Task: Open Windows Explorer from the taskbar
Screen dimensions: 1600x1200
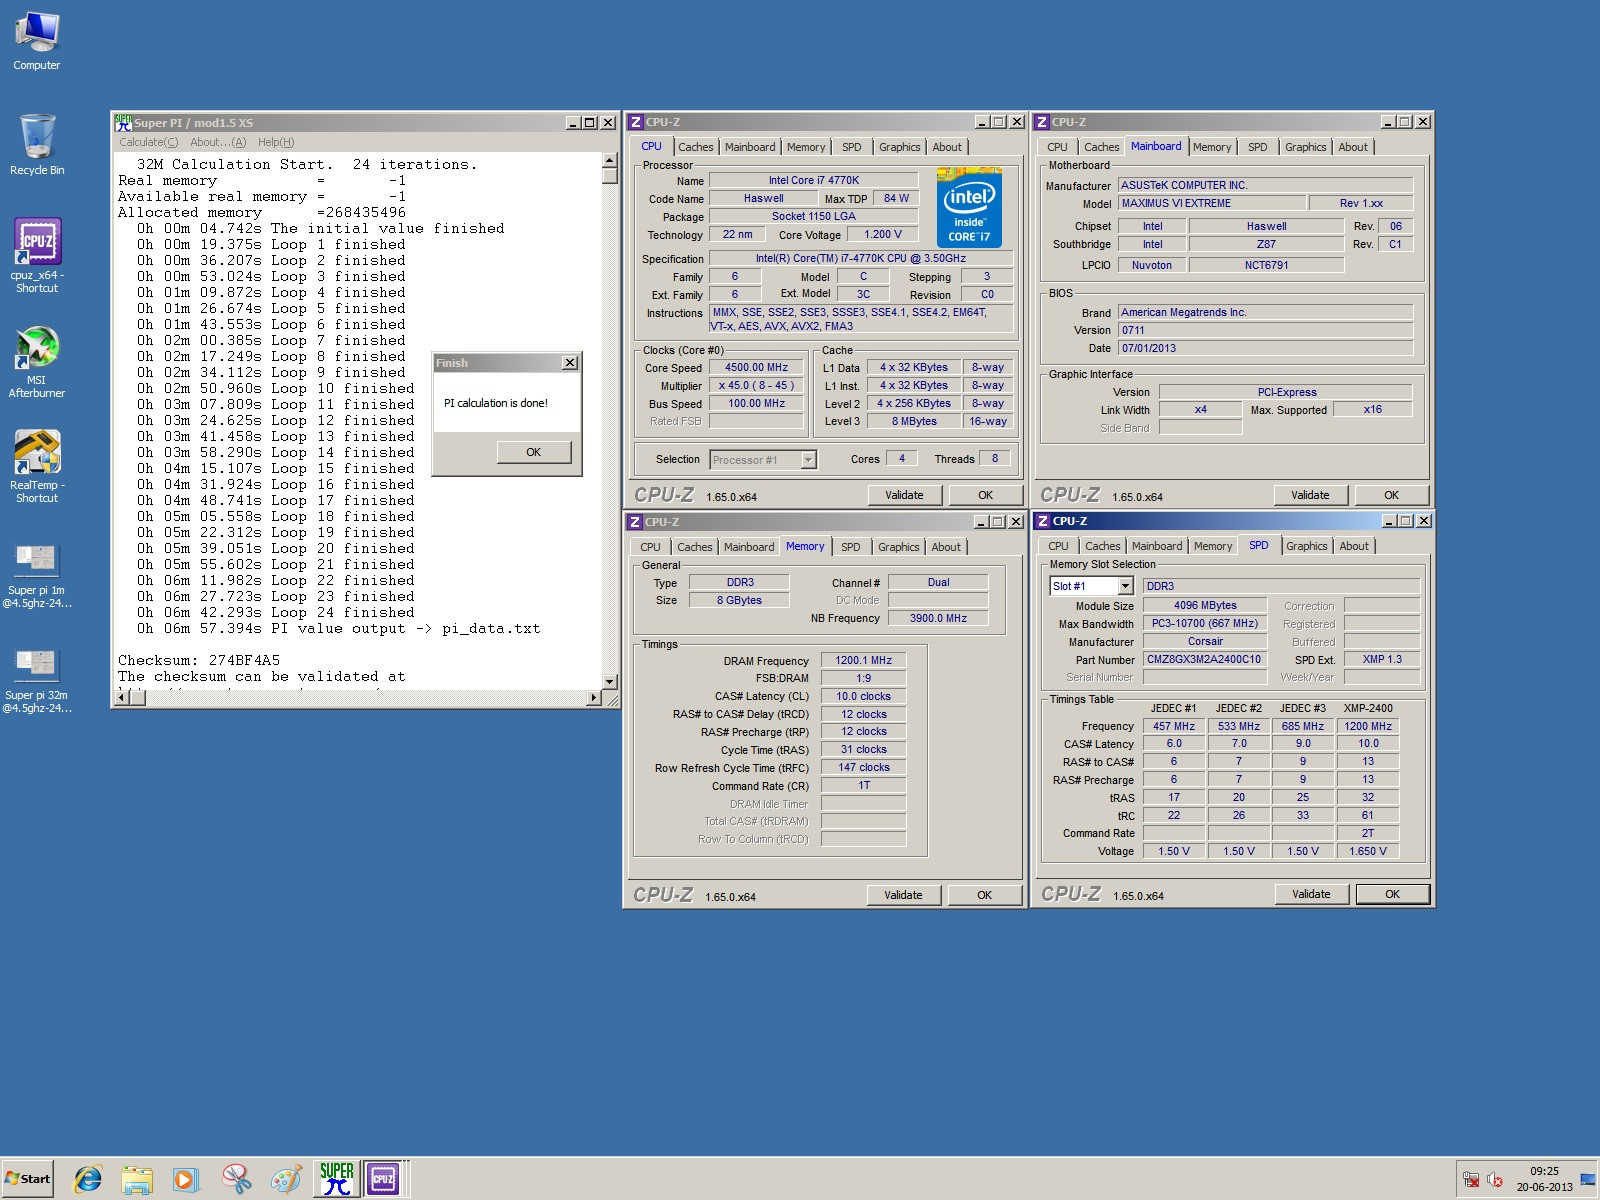Action: 137,1180
